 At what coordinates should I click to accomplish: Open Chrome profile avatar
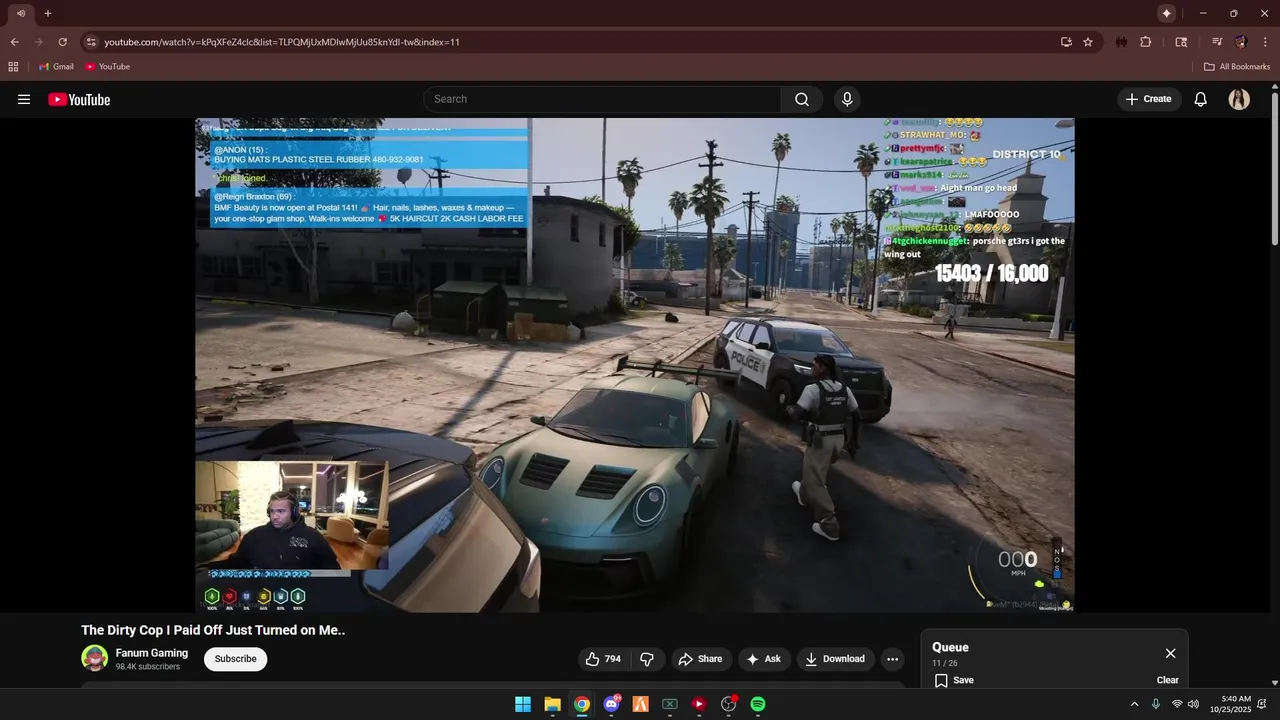1241,42
